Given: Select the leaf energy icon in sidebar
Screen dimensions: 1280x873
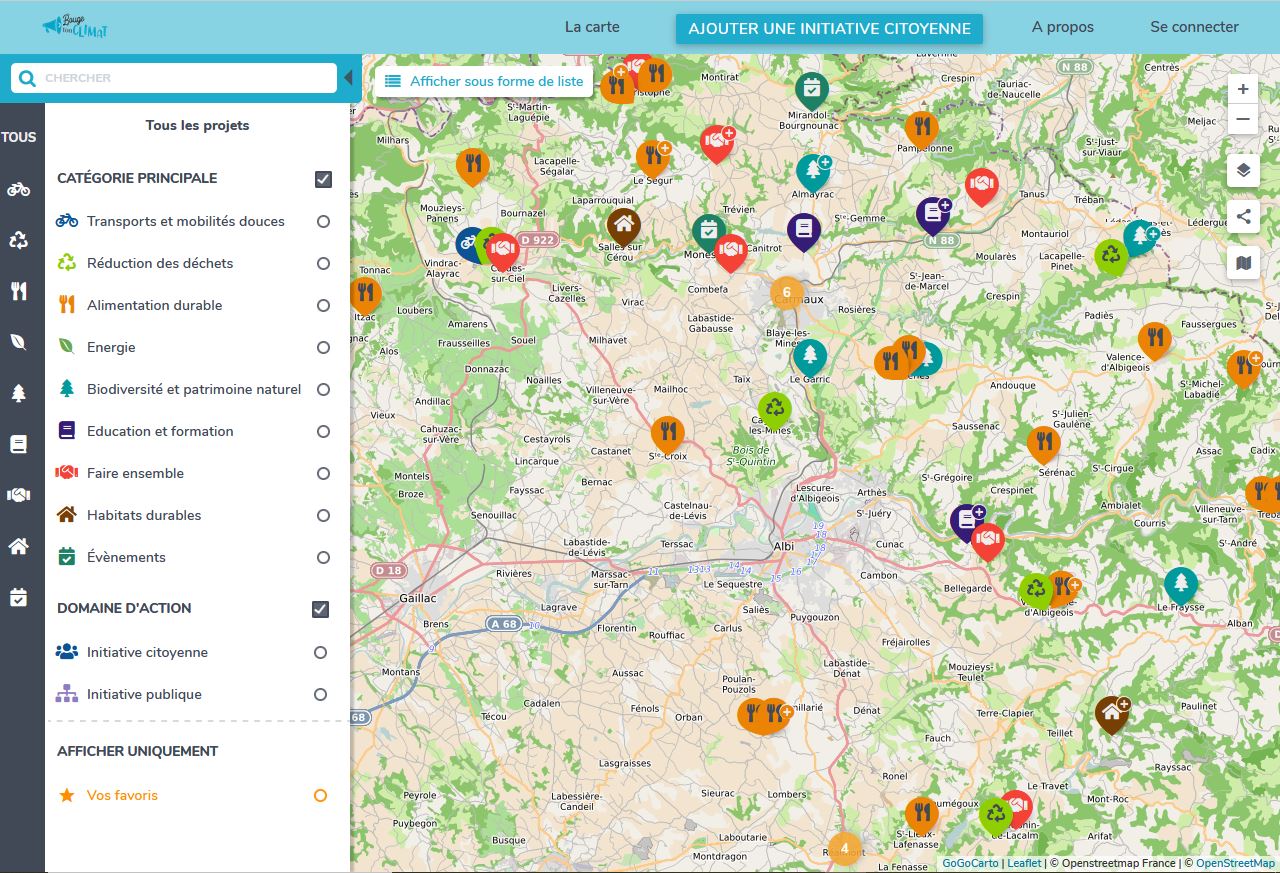Looking at the screenshot, I should (18, 342).
